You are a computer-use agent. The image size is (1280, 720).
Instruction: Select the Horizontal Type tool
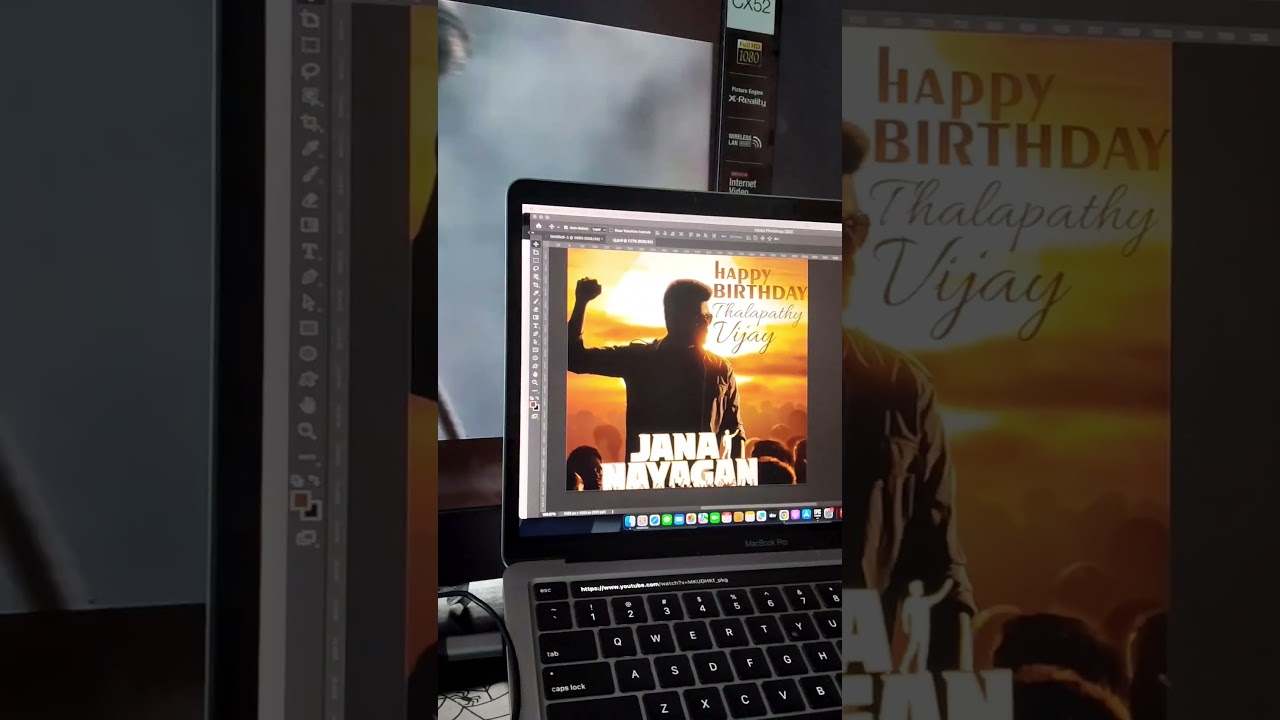(536, 326)
